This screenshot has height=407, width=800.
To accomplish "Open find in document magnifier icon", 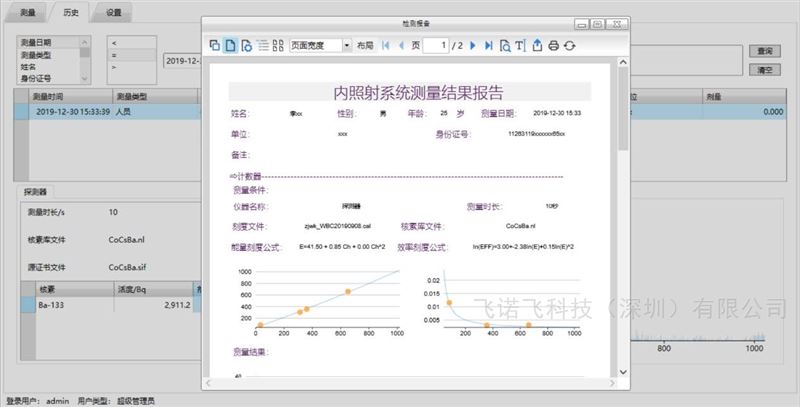I will pyautogui.click(x=505, y=45).
